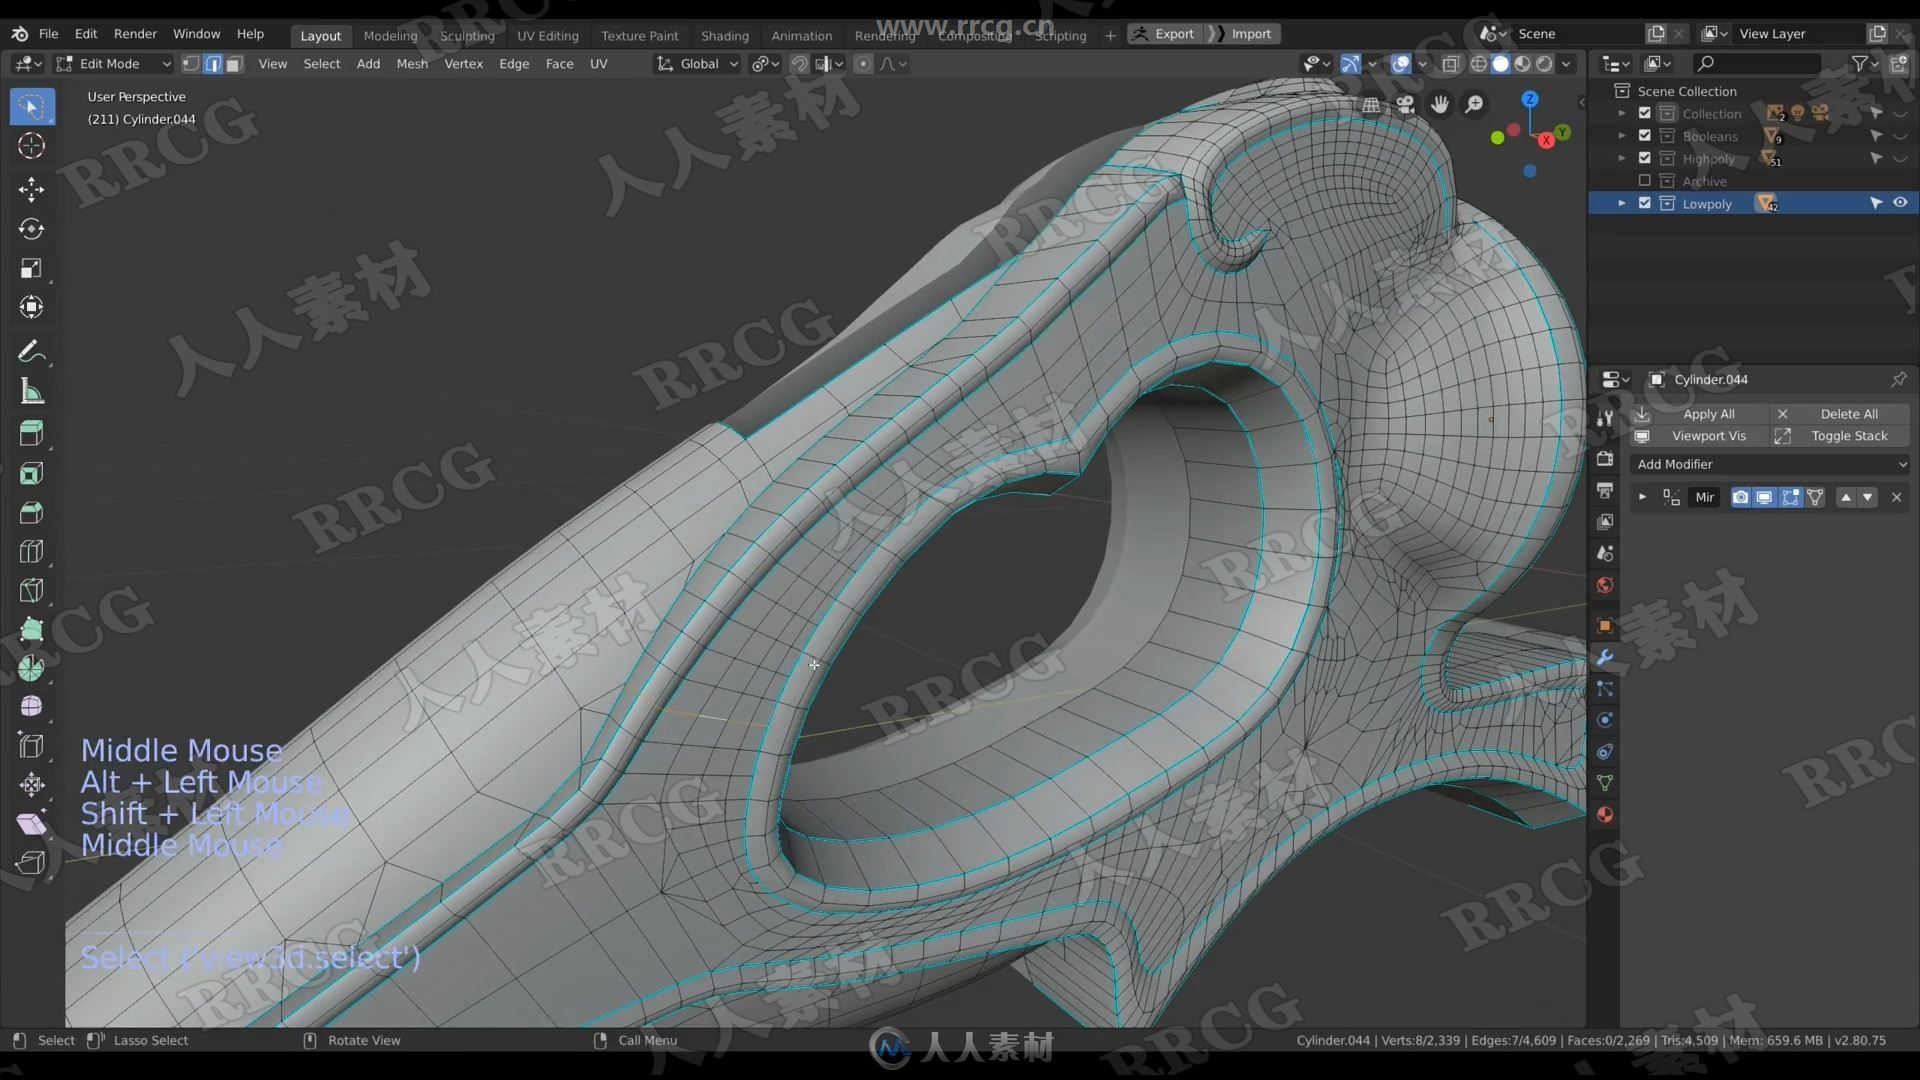
Task: Click the Apply All button
Action: (1708, 413)
